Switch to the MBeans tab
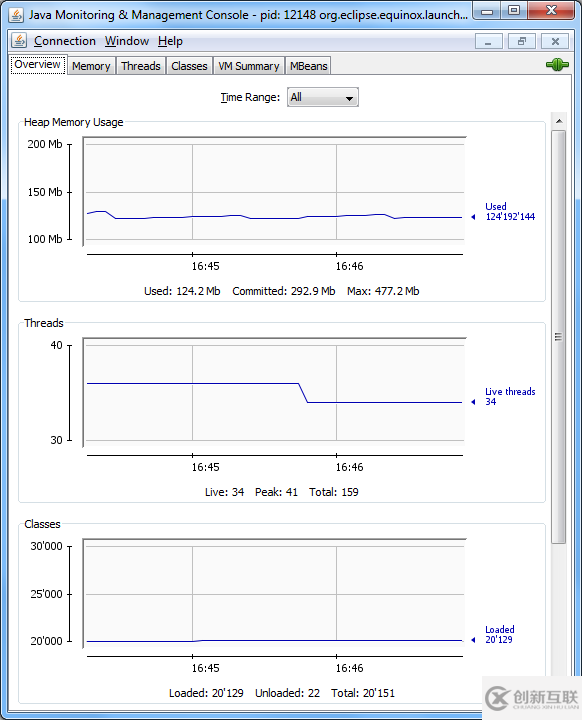Screen dimensions: 582x720 [x=308, y=66]
